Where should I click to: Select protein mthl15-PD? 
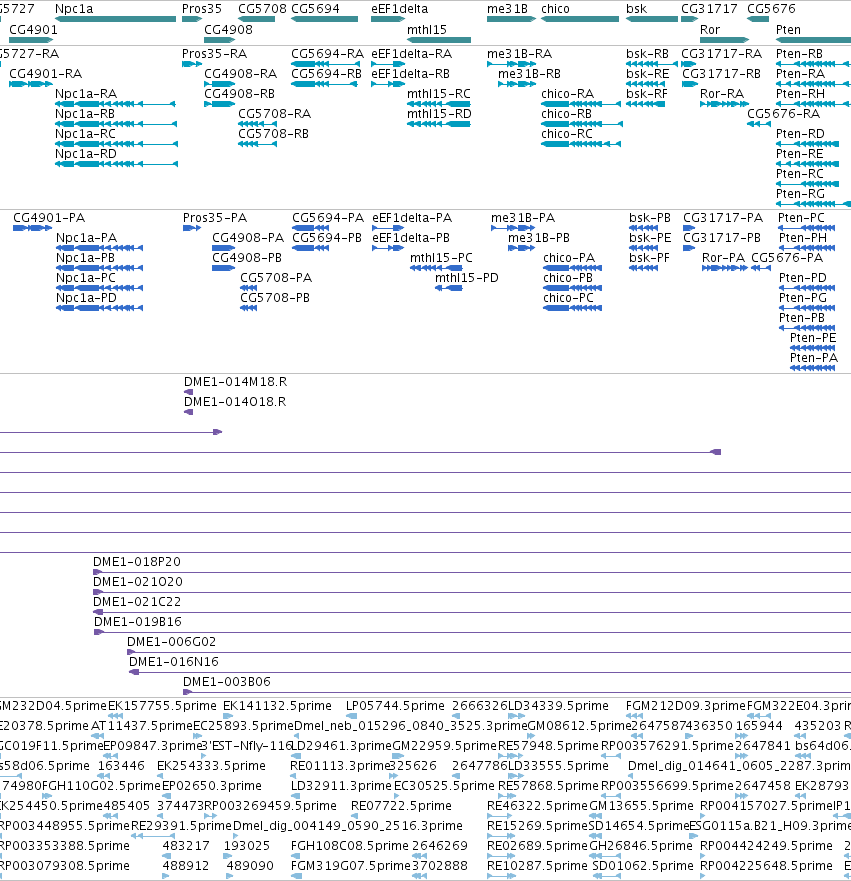tap(466, 278)
